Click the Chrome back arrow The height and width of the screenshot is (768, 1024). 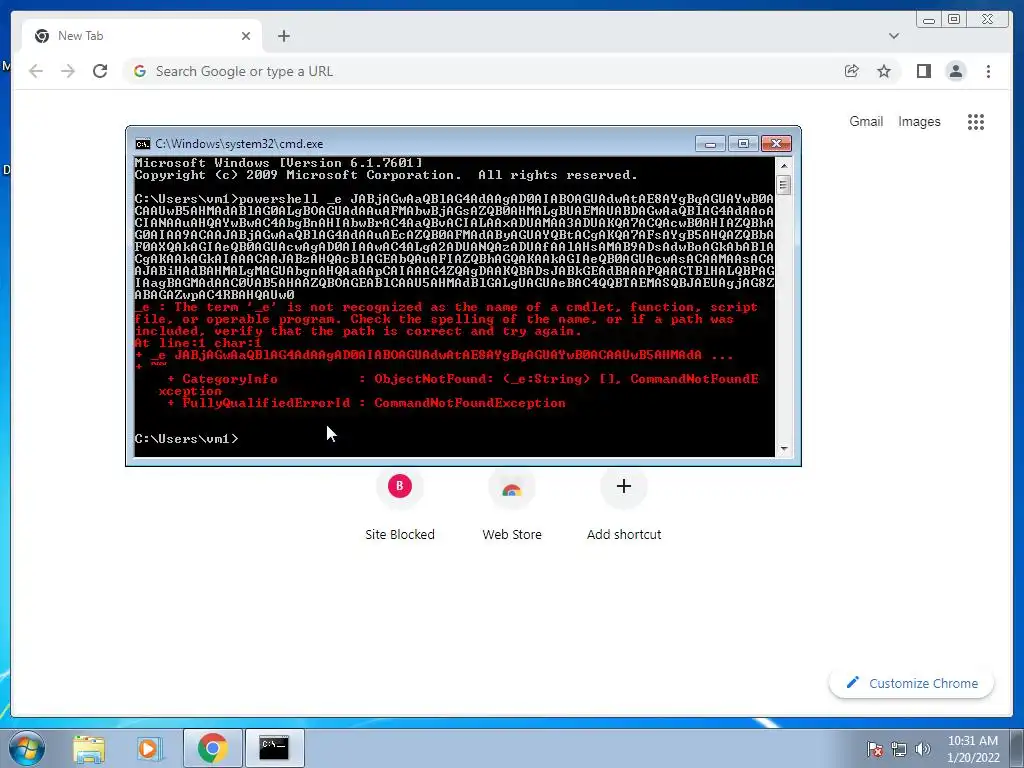coord(36,71)
